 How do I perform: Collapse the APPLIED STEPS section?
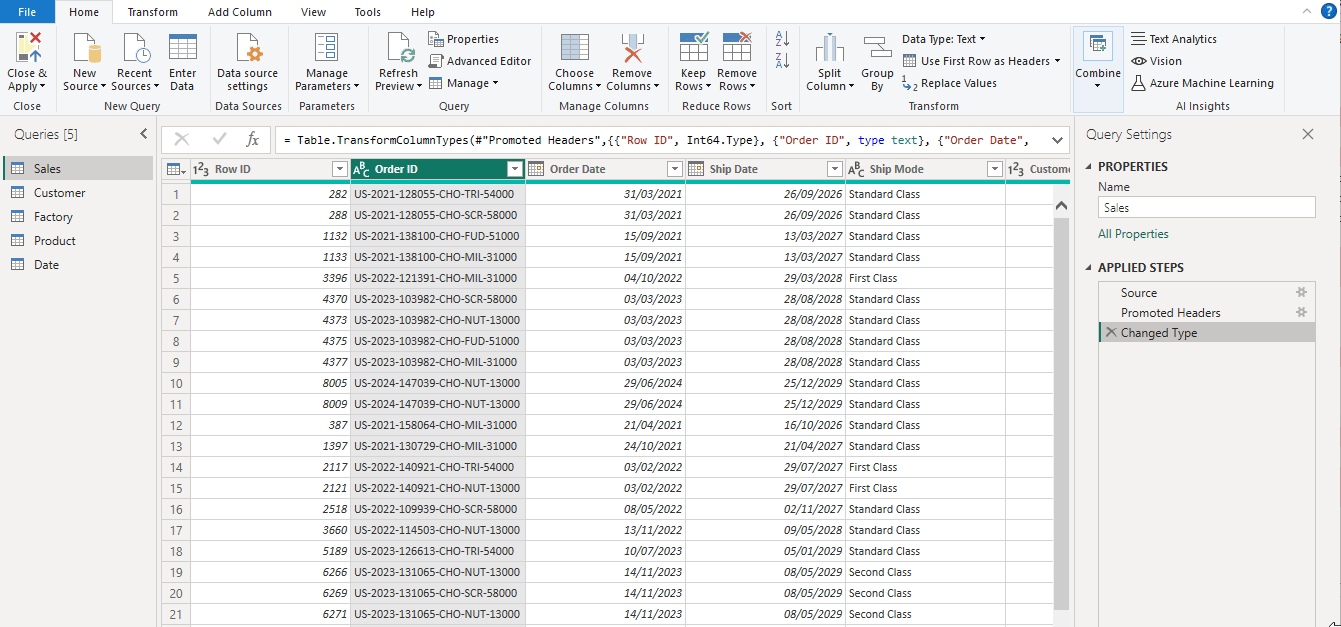point(1090,268)
